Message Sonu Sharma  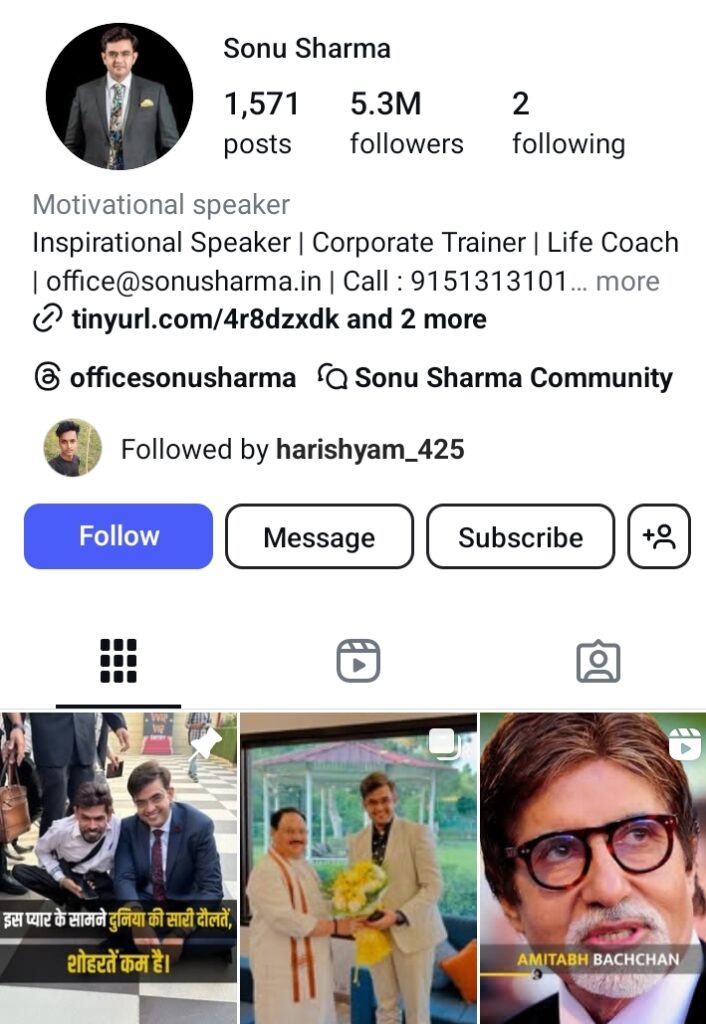[319, 536]
